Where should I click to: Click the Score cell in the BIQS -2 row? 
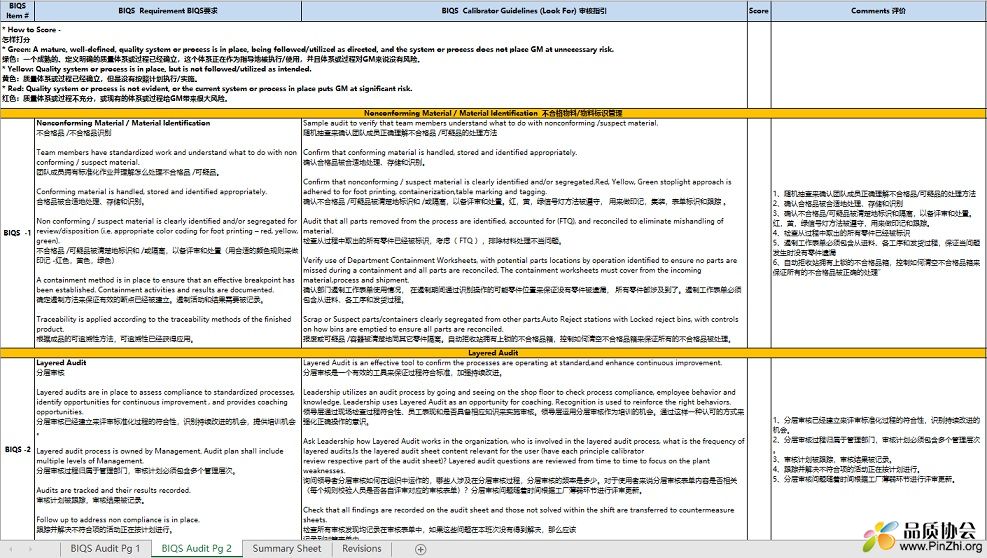point(759,449)
